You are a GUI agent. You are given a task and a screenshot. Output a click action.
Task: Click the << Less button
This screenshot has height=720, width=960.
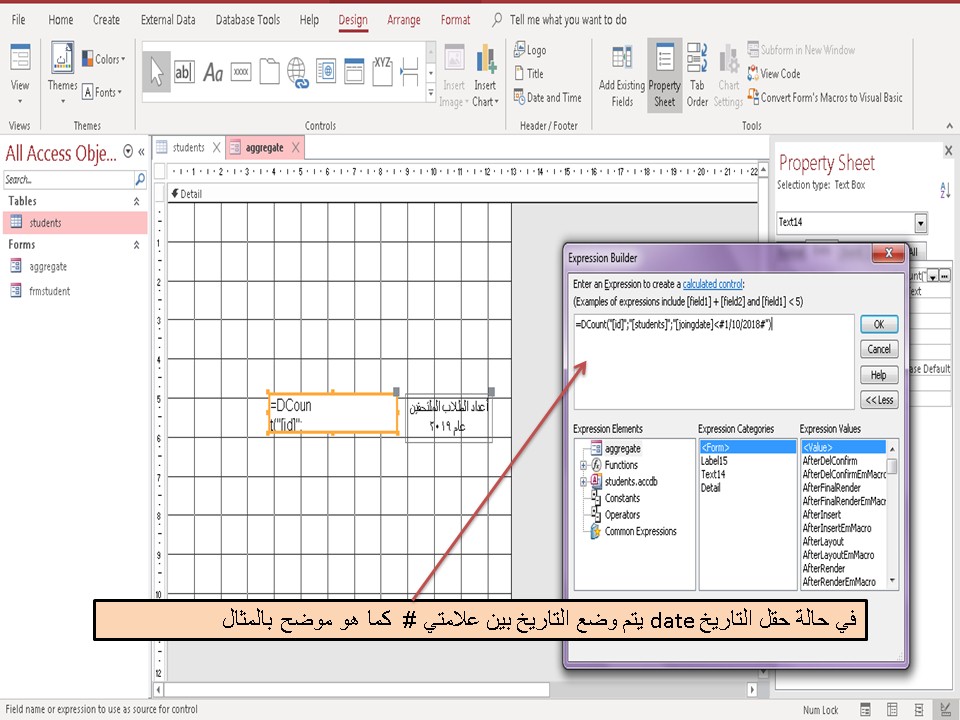coord(879,400)
